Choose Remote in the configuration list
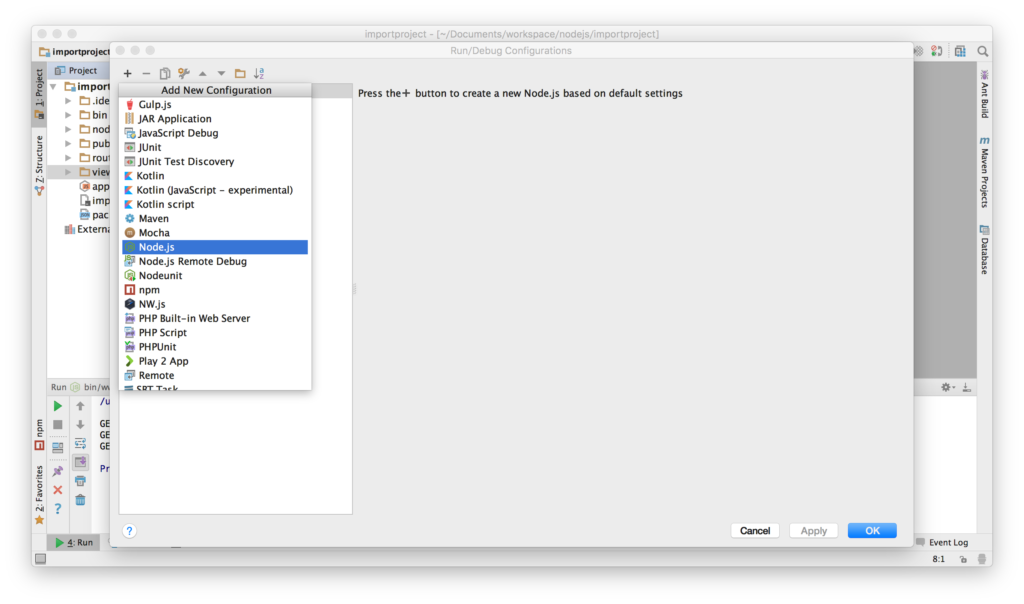 (215, 375)
